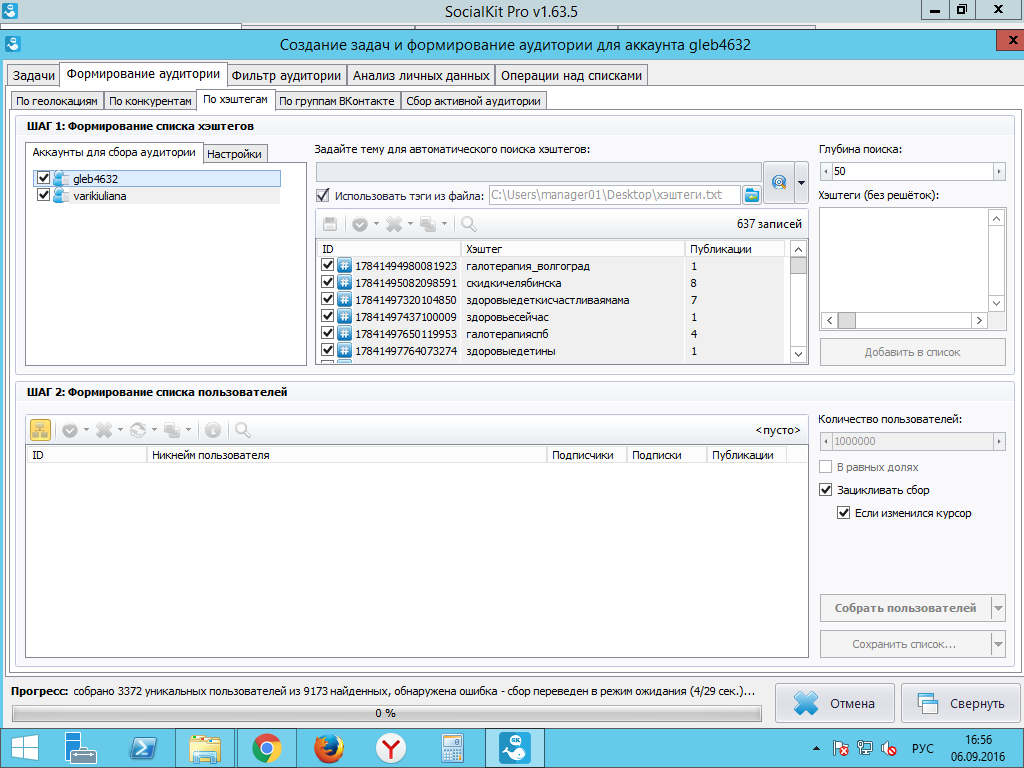
Task: Open Server Manager from the taskbar
Action: [x=81, y=748]
